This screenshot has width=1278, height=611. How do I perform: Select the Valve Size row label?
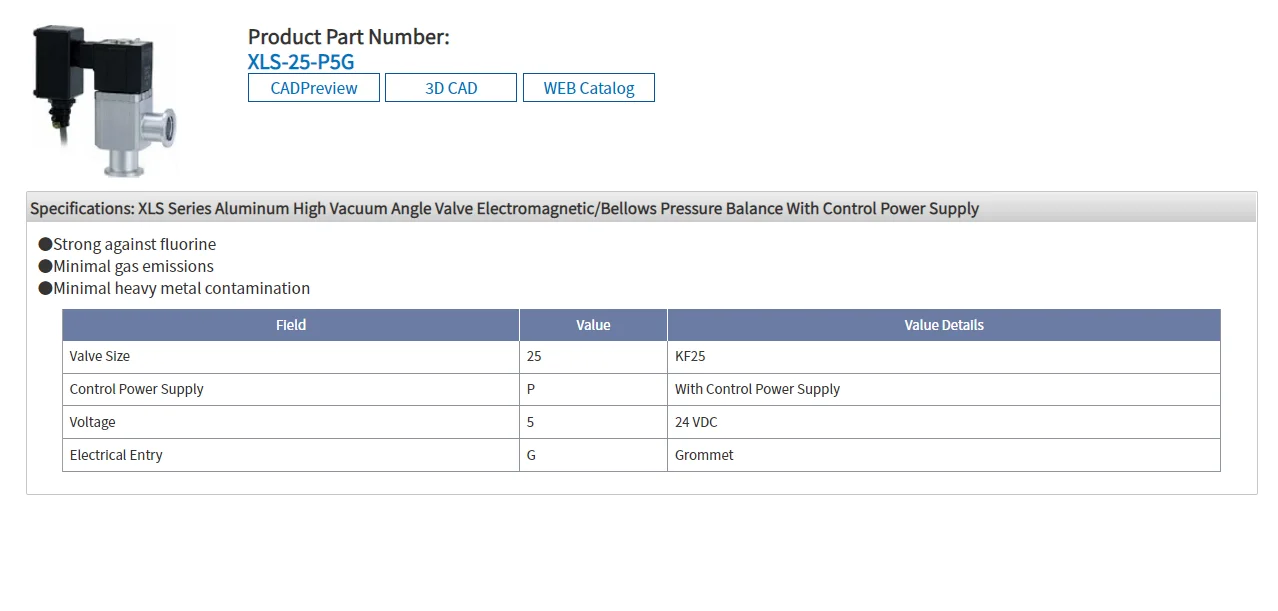(x=100, y=356)
